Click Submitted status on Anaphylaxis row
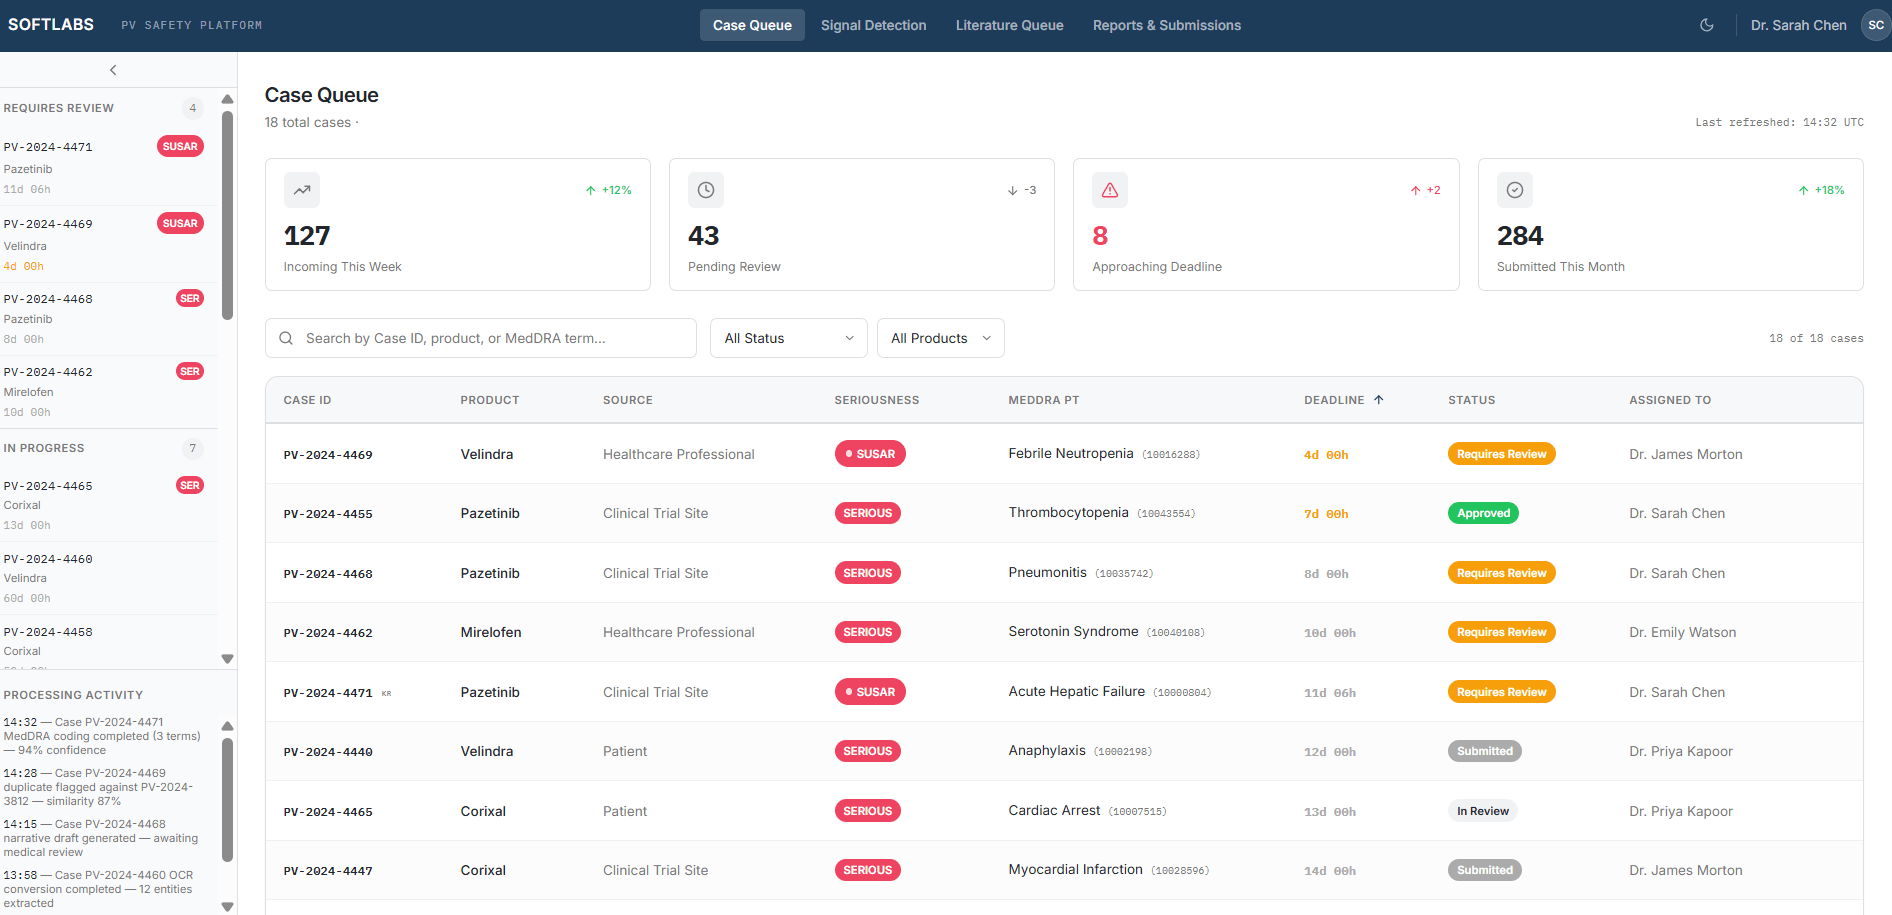1892x915 pixels. coord(1484,751)
